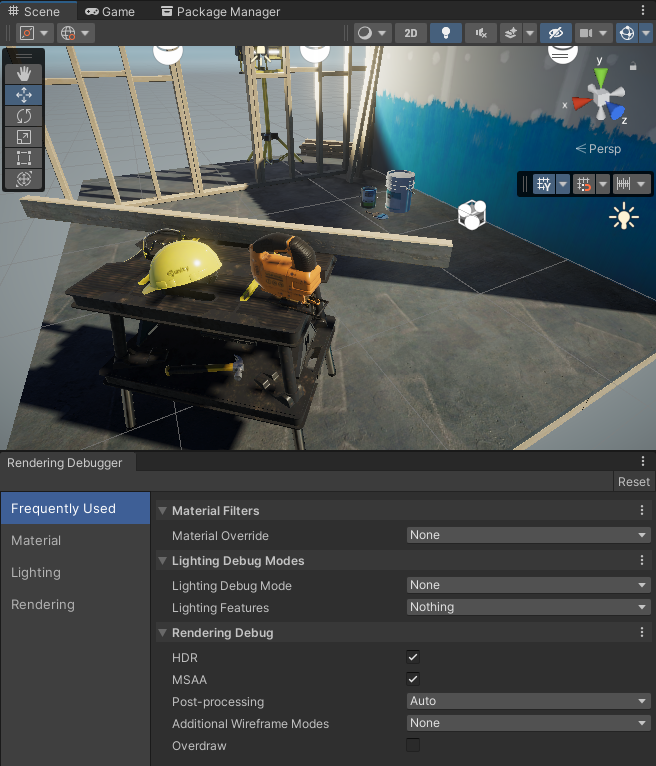Enable the Overdraw checkbox

[x=413, y=745]
